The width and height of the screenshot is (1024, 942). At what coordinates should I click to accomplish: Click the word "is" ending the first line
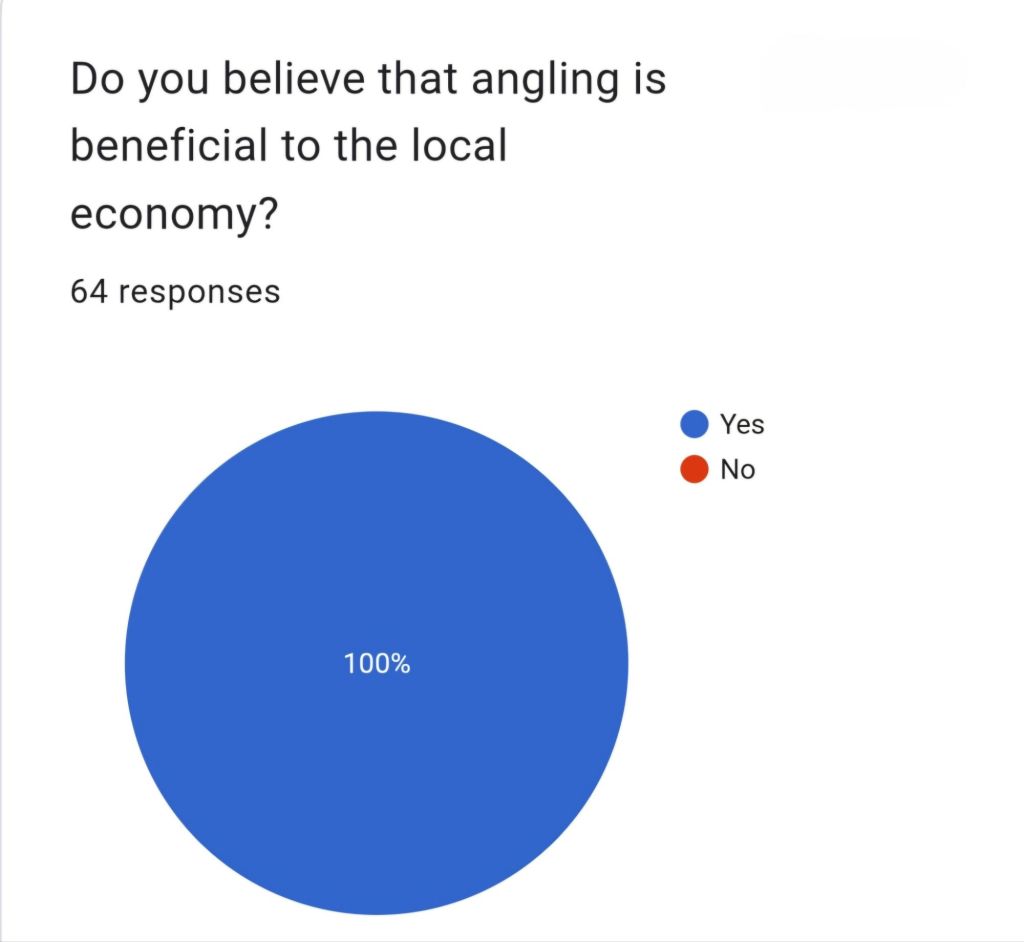click(x=647, y=80)
